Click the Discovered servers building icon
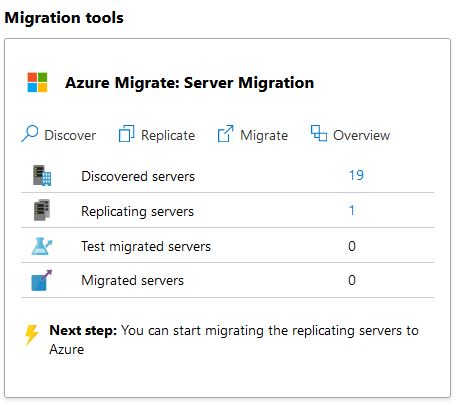Viewport: 471px width, 405px height. (42, 176)
